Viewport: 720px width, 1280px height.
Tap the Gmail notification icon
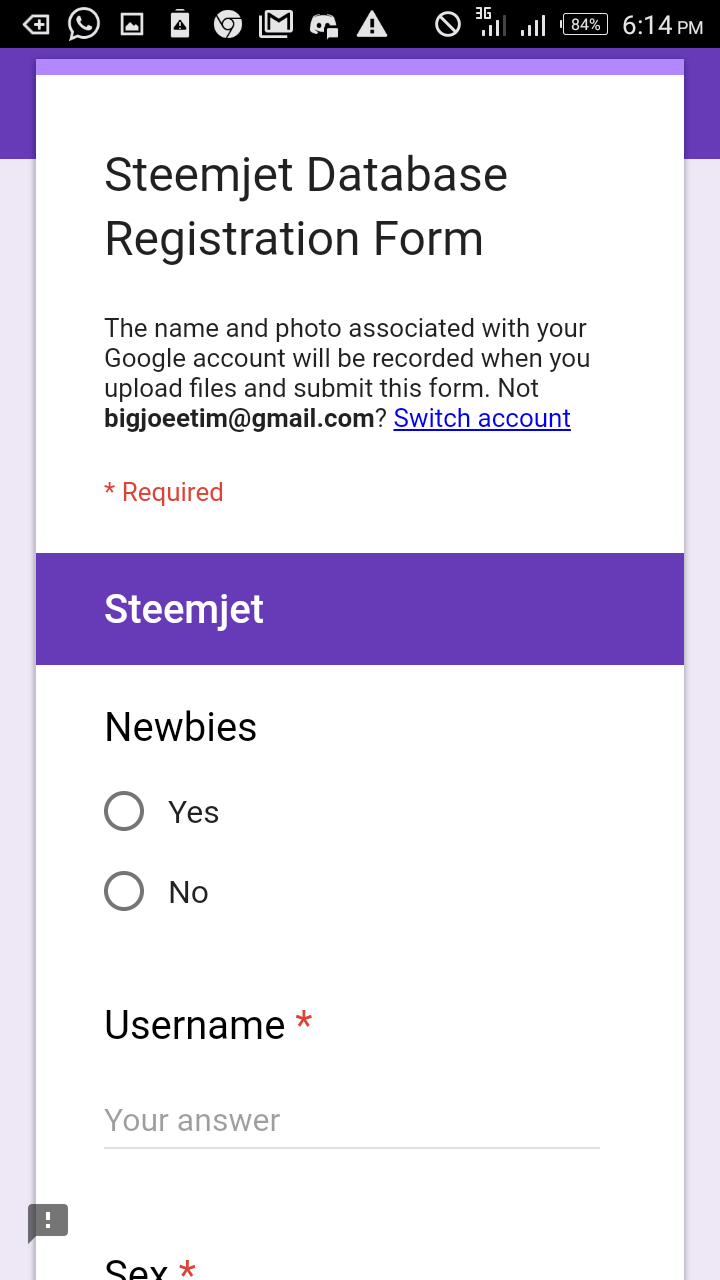[x=276, y=24]
